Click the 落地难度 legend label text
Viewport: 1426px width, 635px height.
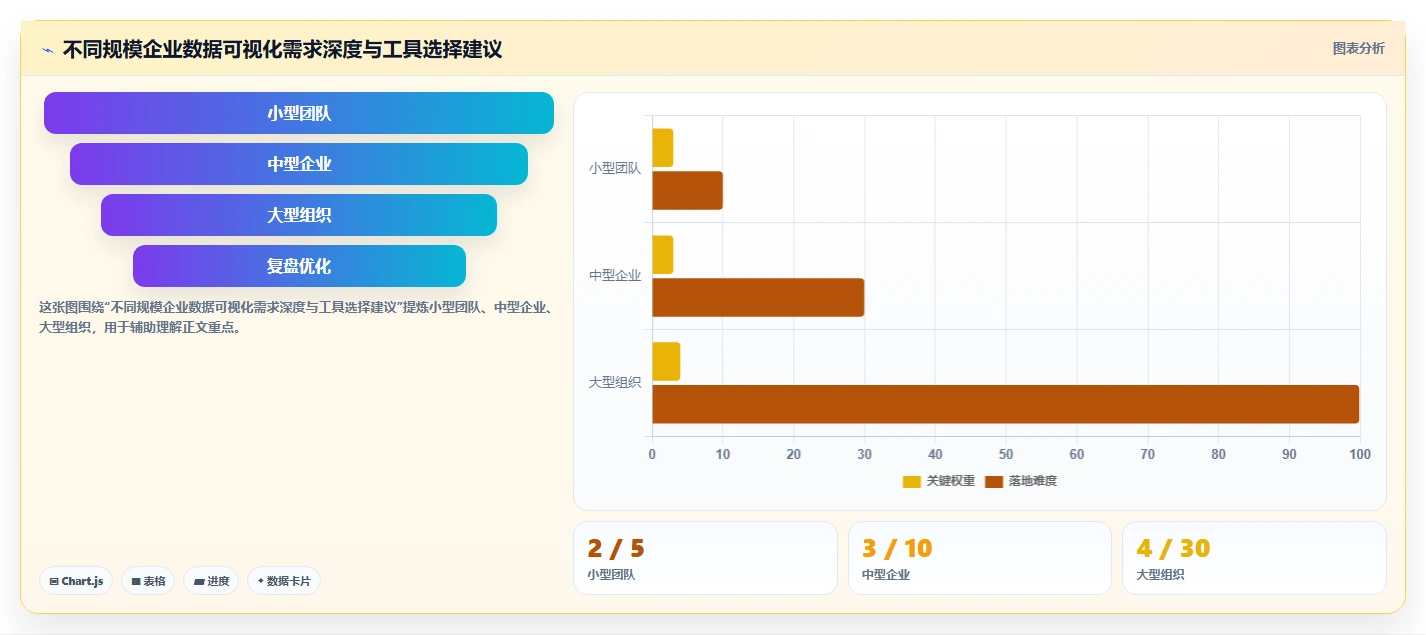(1032, 482)
